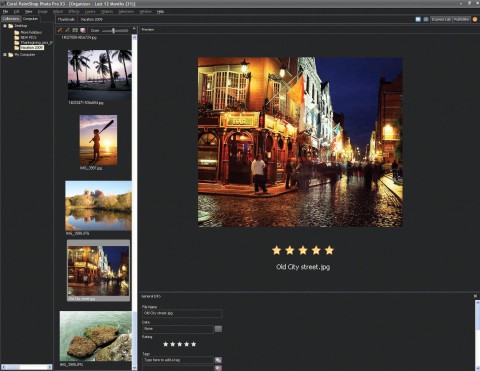
Task: Switch to the Computer tab
Action: 30,19
